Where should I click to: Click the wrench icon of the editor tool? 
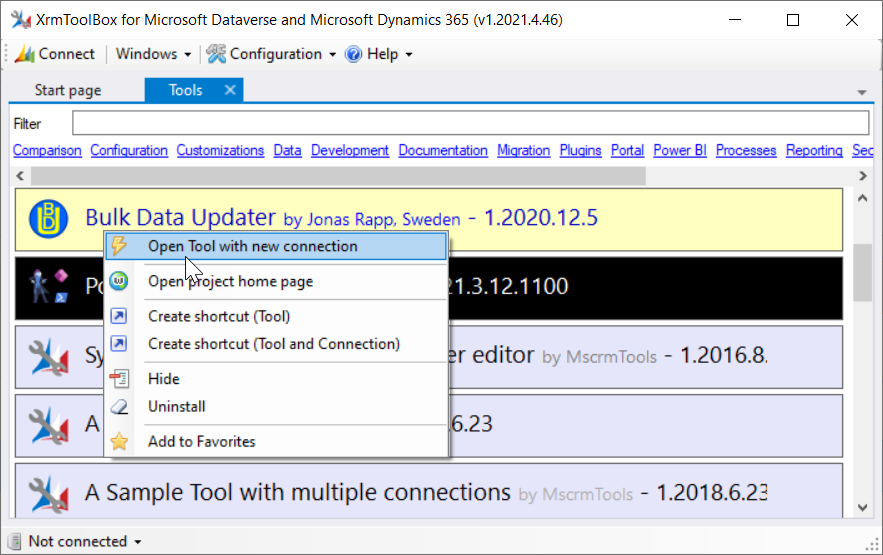pyautogui.click(x=48, y=356)
